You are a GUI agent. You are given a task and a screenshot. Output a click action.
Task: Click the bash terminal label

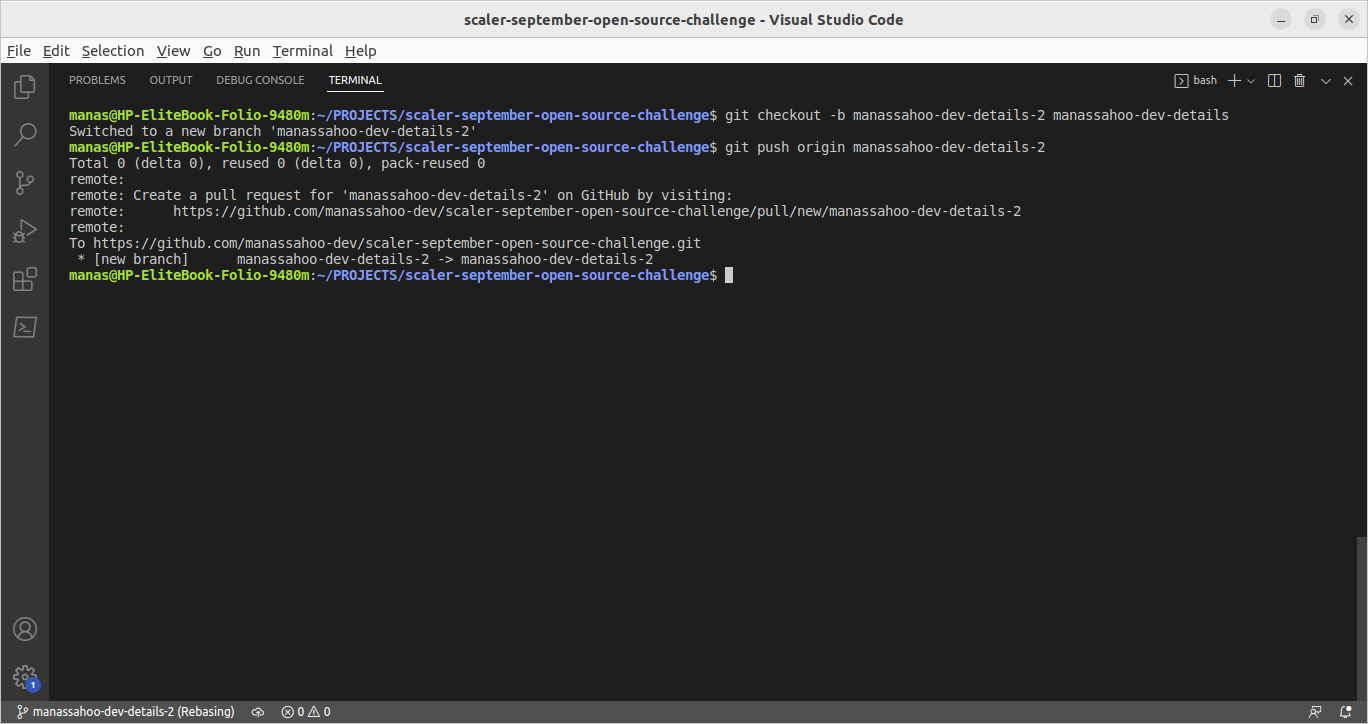click(1196, 80)
